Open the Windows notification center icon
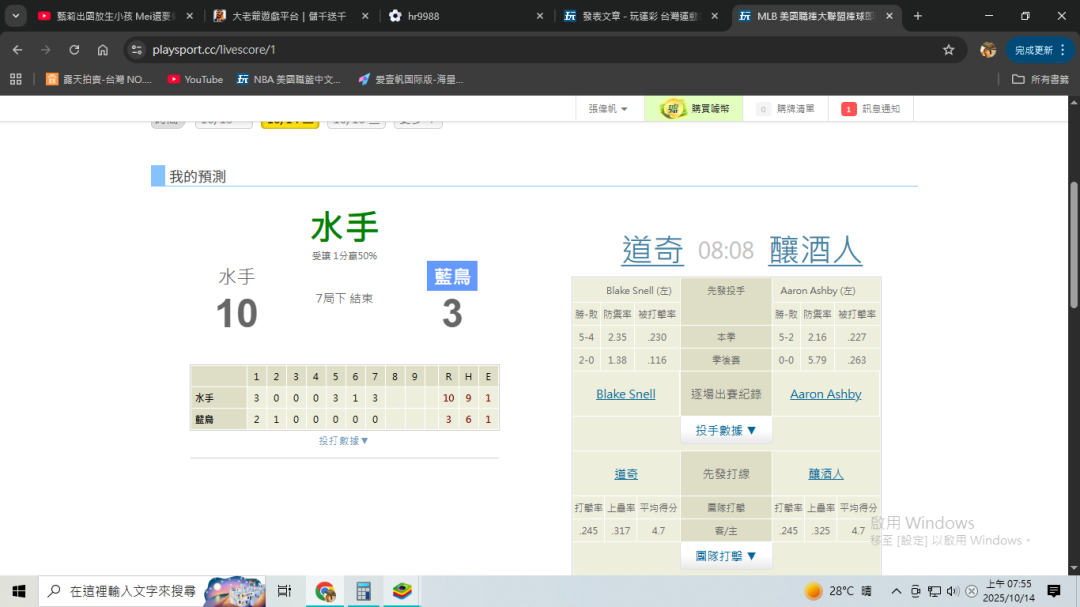The height and width of the screenshot is (607, 1080). (1053, 591)
